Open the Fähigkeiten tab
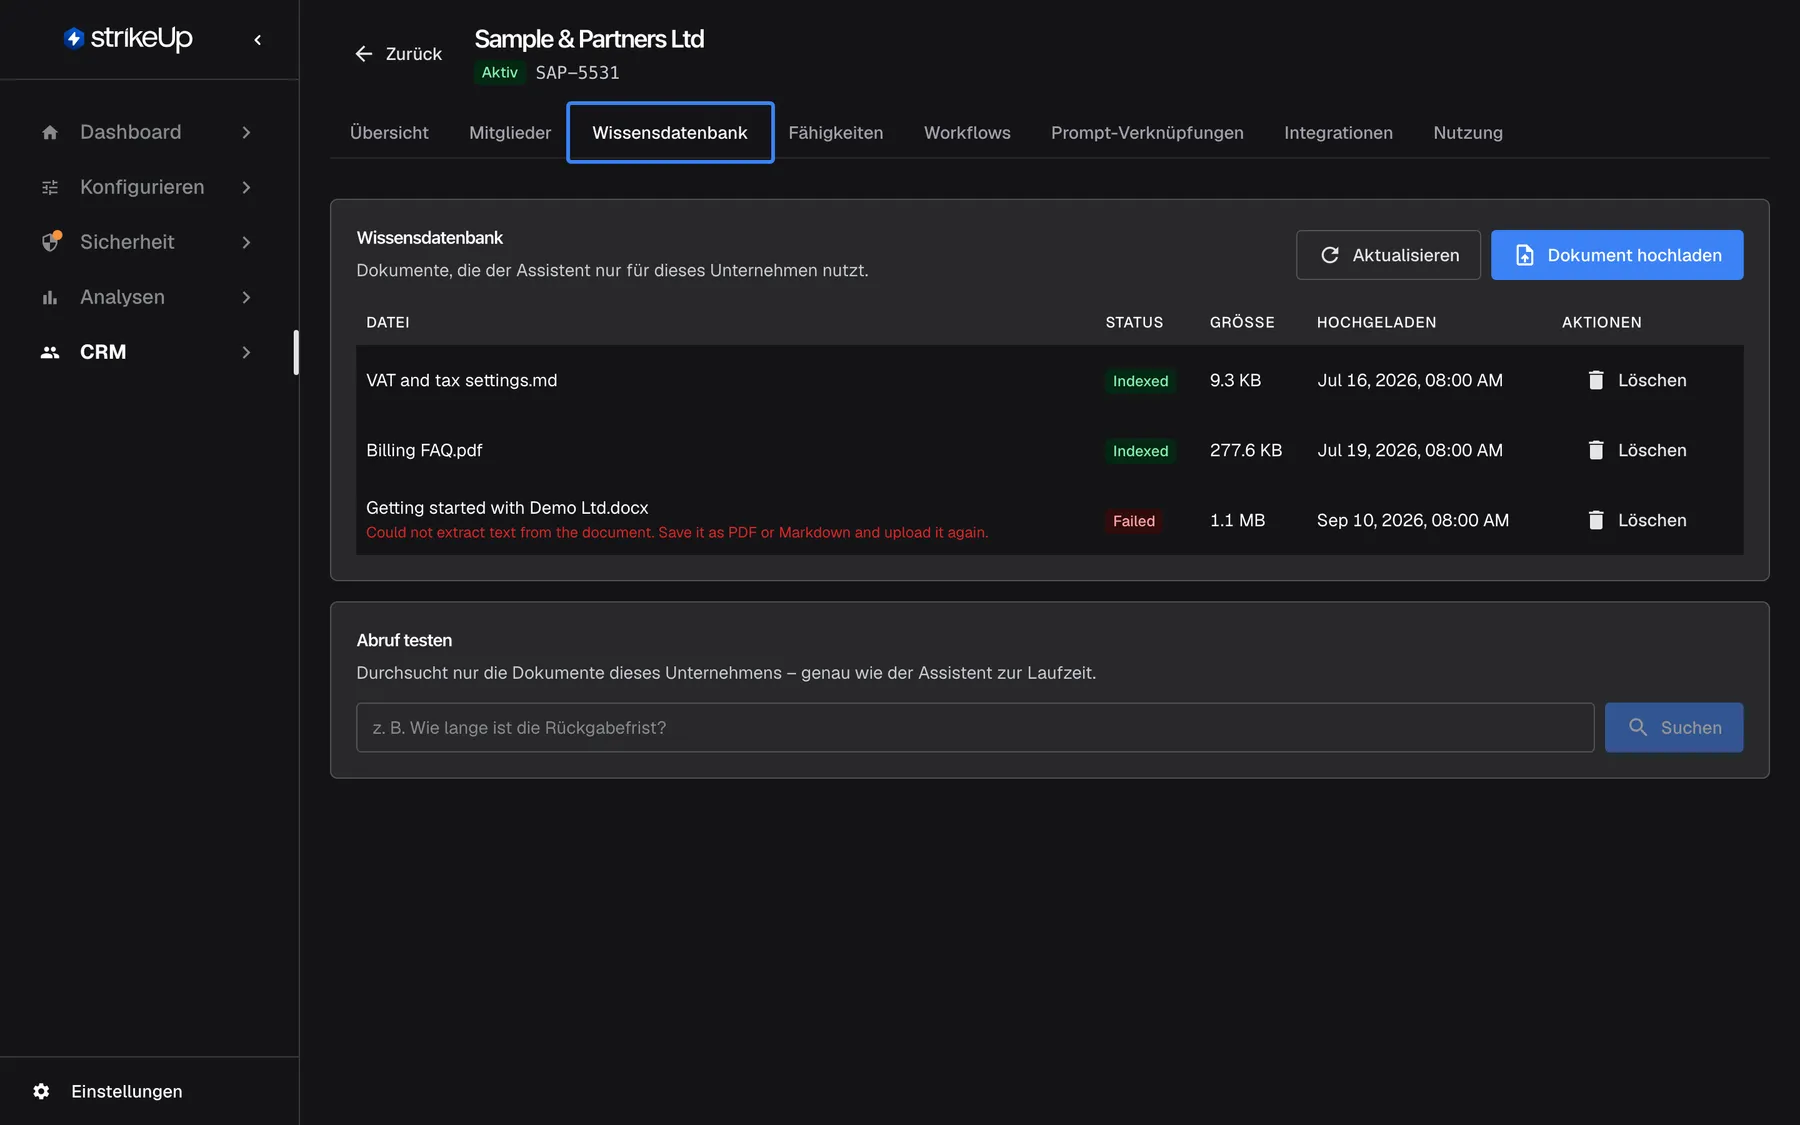This screenshot has height=1125, width=1800. click(x=836, y=132)
